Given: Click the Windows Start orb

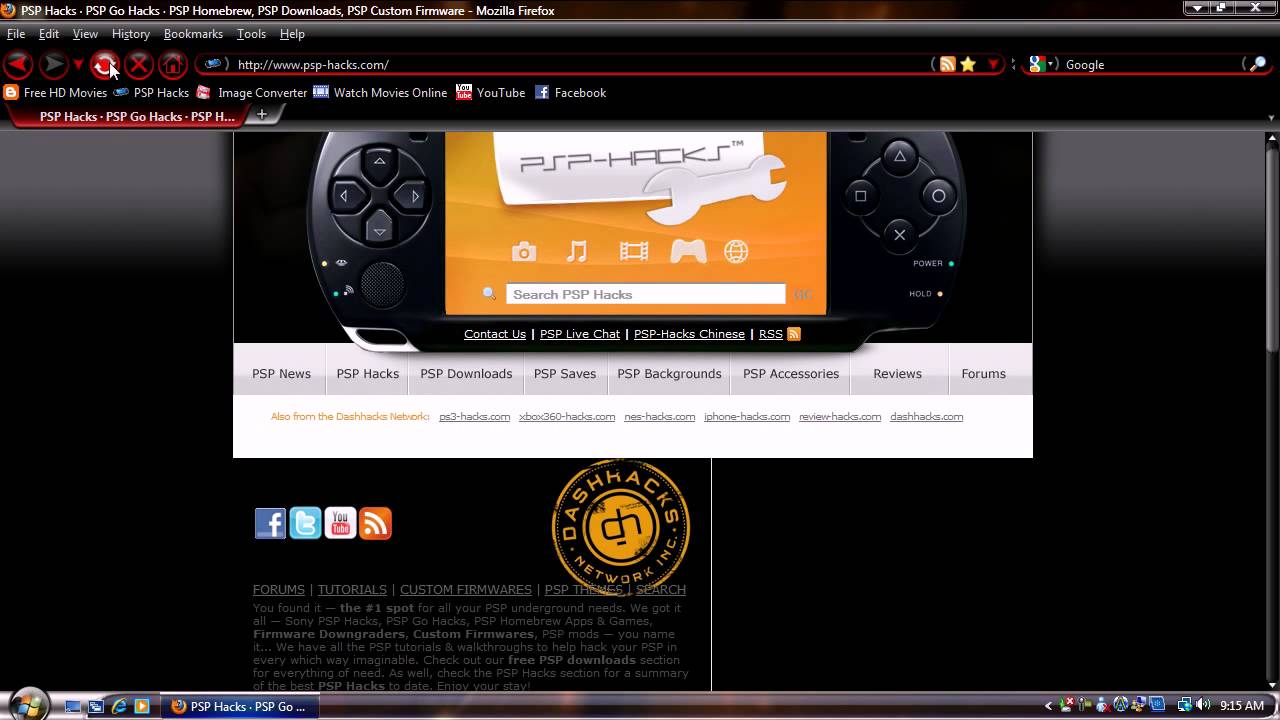Looking at the screenshot, I should click(x=28, y=704).
